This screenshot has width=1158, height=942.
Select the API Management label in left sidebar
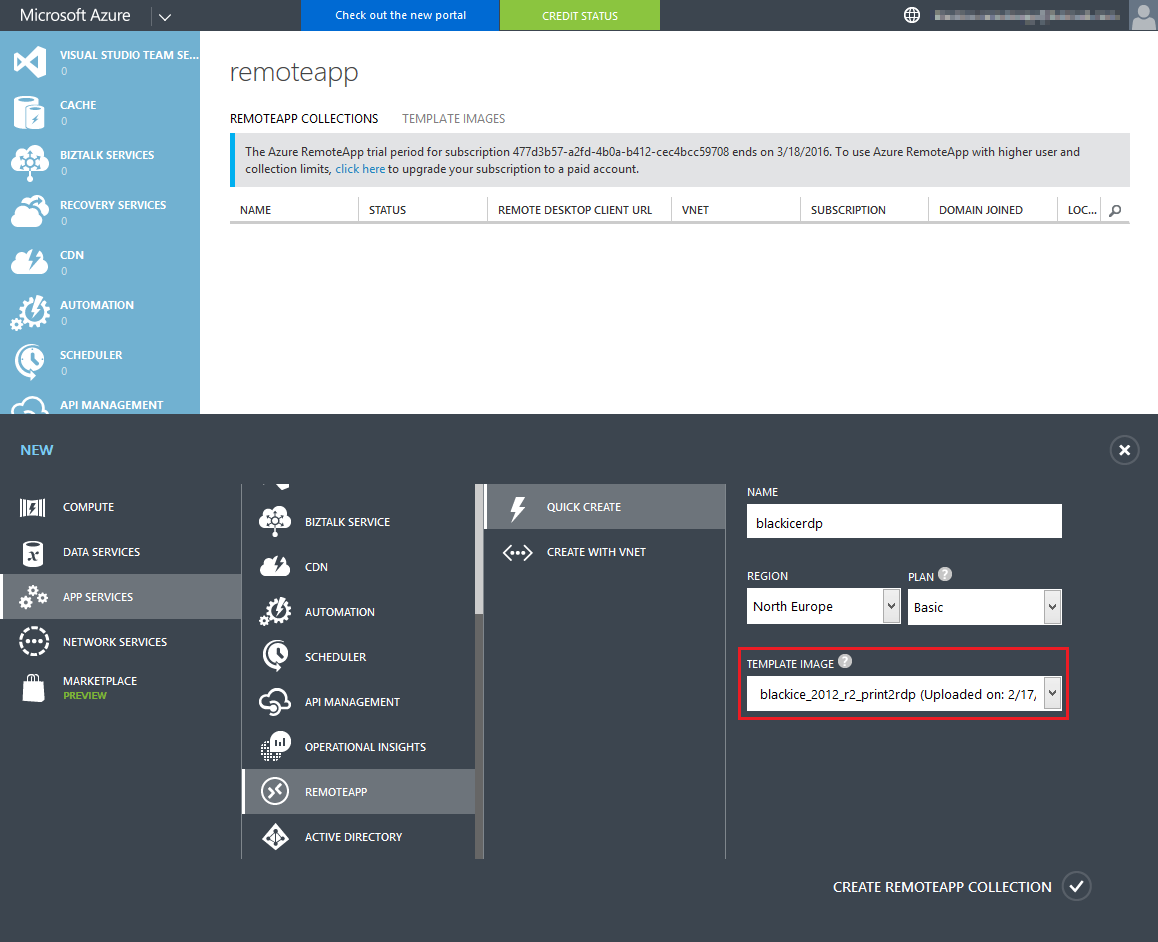coord(112,405)
